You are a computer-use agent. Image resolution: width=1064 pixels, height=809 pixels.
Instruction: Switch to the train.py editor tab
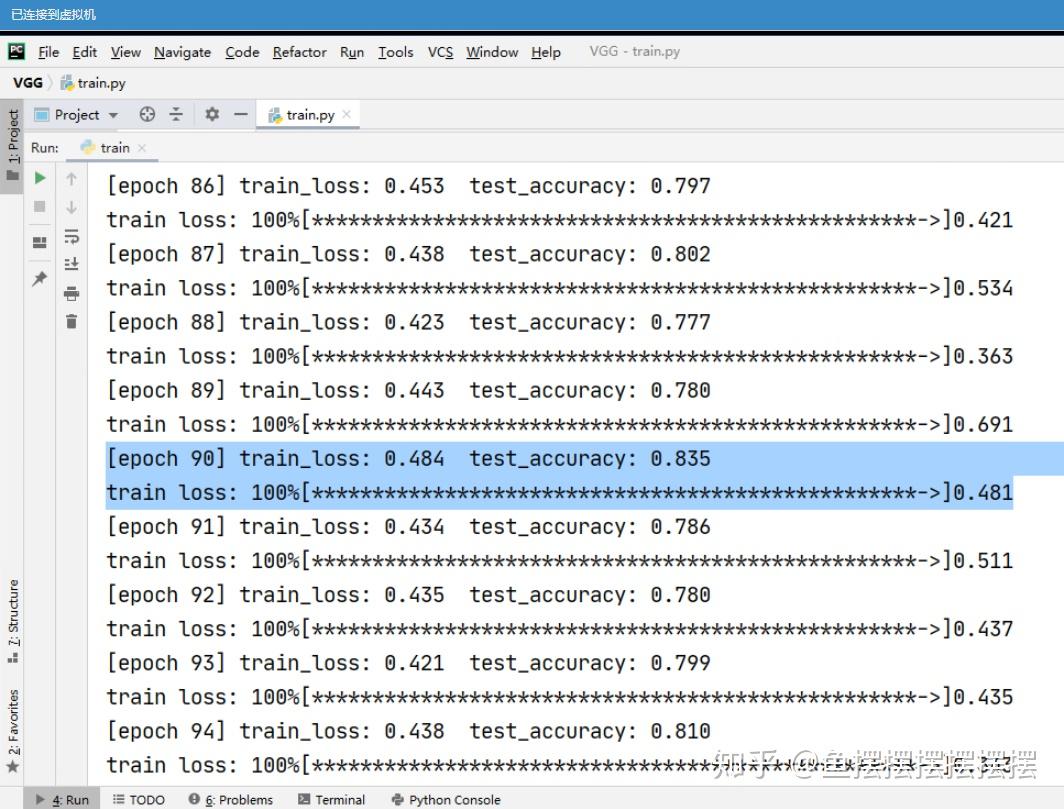point(309,115)
